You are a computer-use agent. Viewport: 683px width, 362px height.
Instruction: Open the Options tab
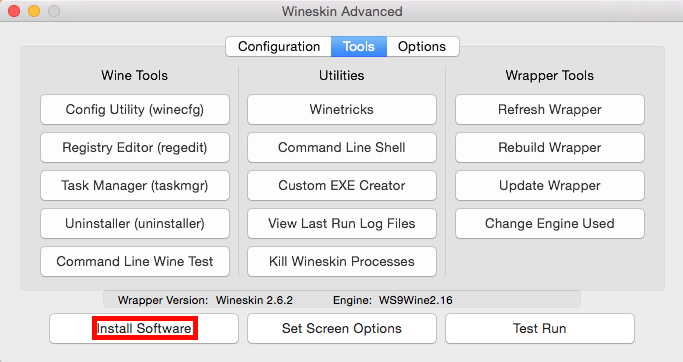point(423,47)
